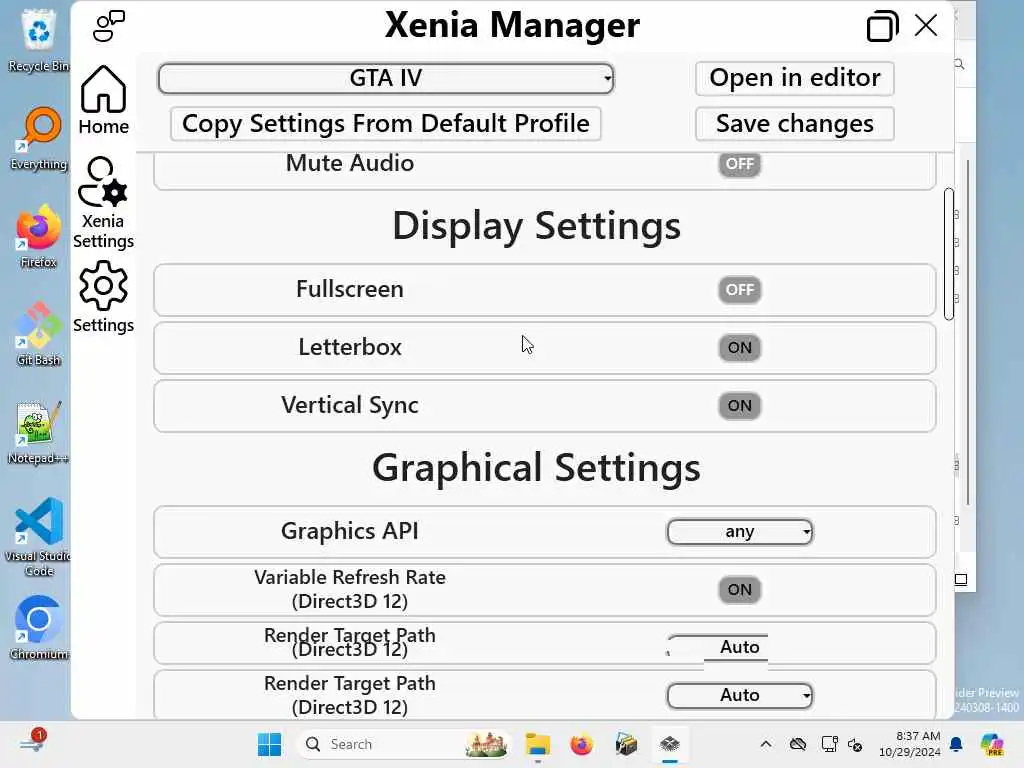Viewport: 1024px width, 768px height.
Task: Open File Explorer from the taskbar
Action: pos(538,744)
